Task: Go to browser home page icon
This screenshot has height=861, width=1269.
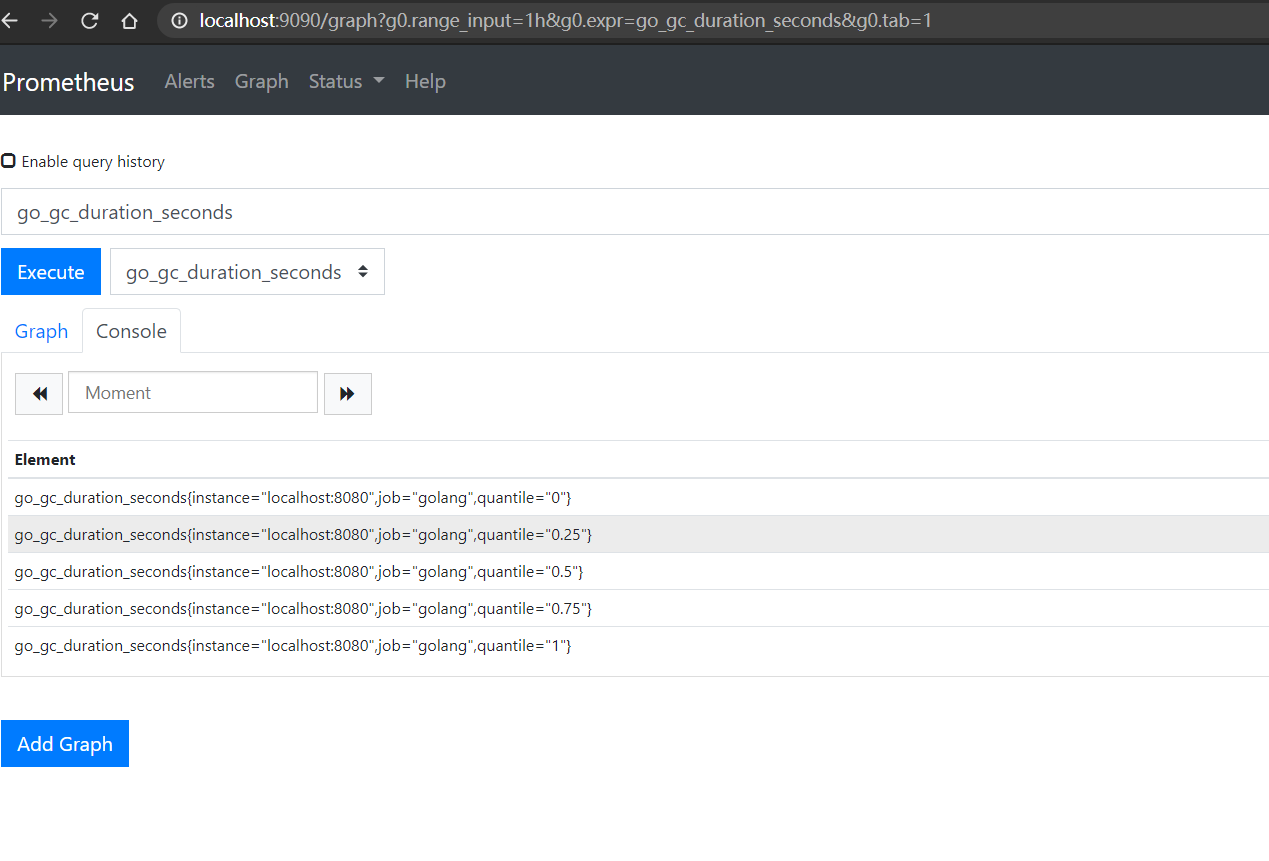Action: pos(129,20)
